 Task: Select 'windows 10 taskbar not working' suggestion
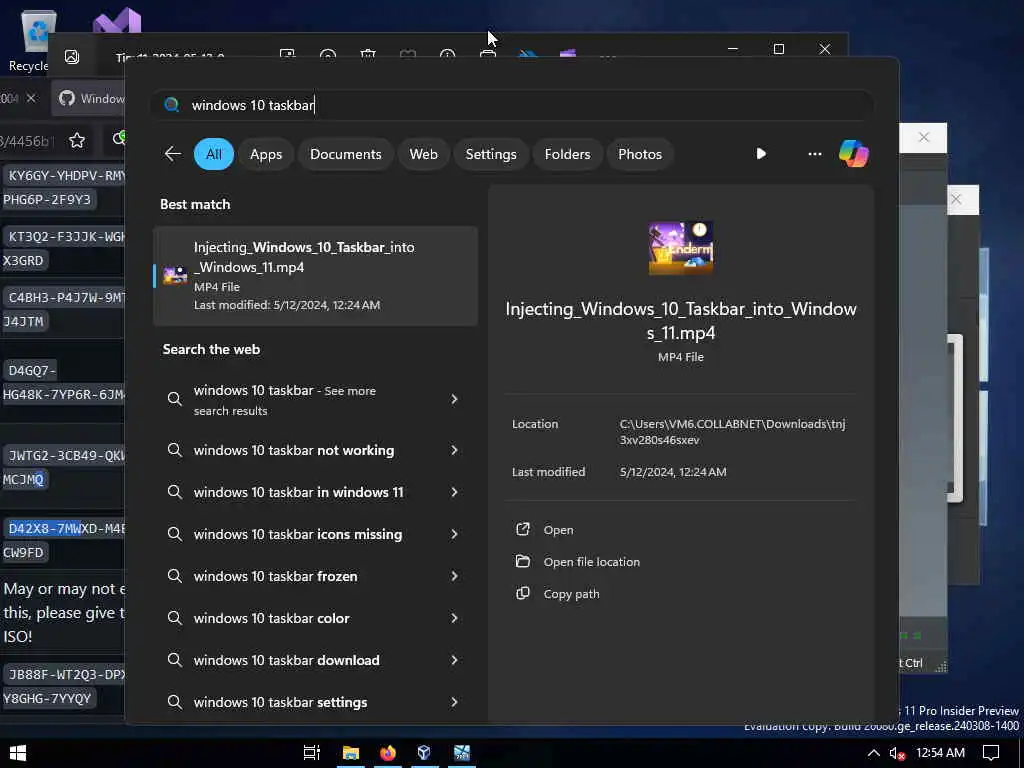[294, 450]
